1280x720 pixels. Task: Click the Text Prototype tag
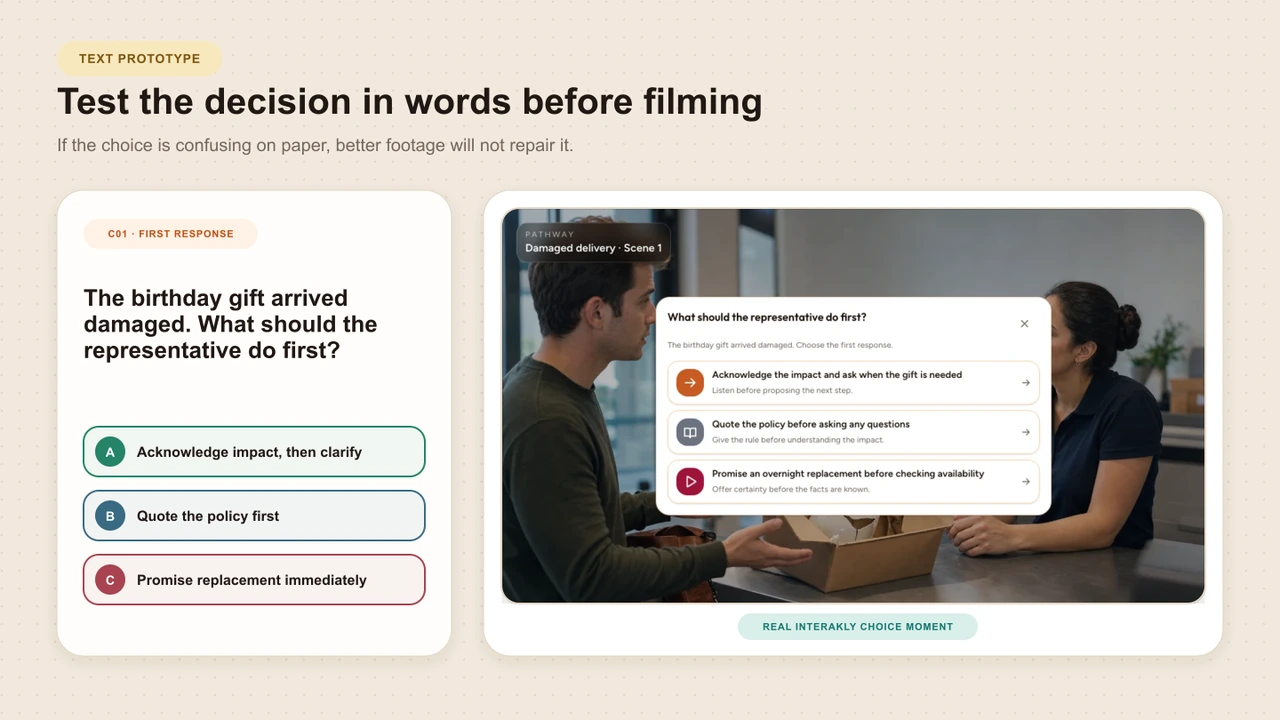tap(139, 59)
